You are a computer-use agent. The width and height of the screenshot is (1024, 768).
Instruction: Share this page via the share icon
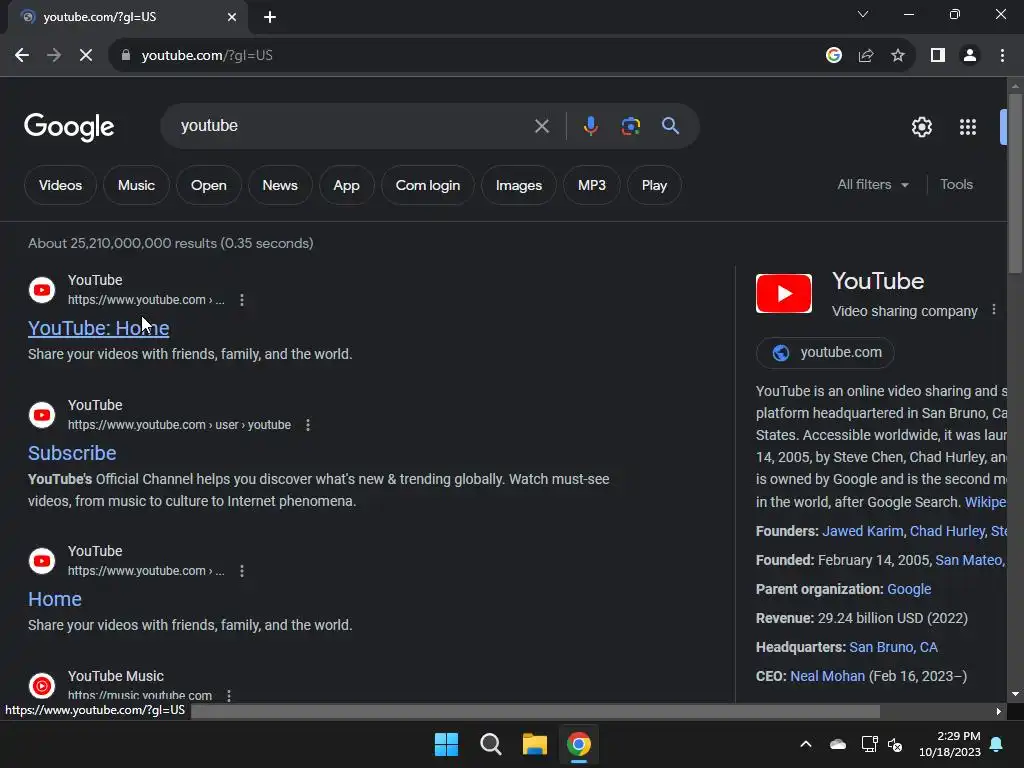866,56
